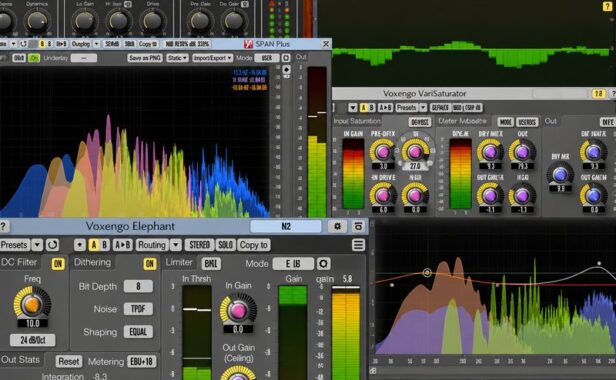
Task: Click the VariSaturator knob showing 27.0
Action: 415,151
